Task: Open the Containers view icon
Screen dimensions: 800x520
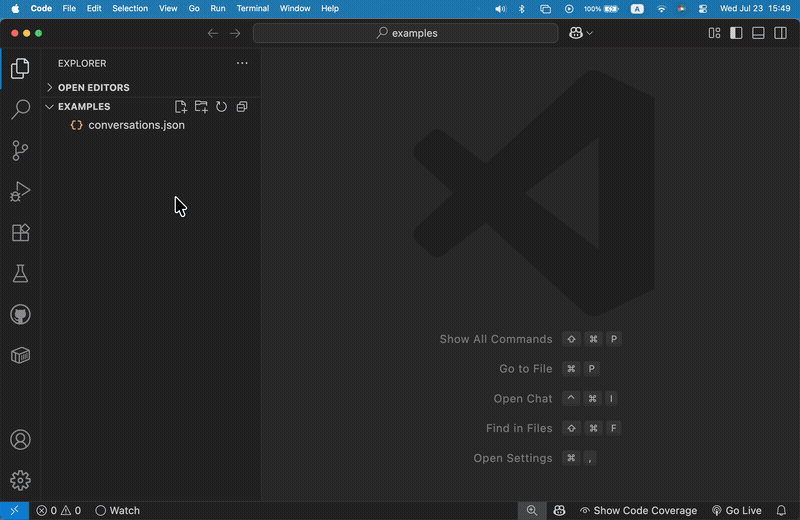Action: (x=20, y=356)
